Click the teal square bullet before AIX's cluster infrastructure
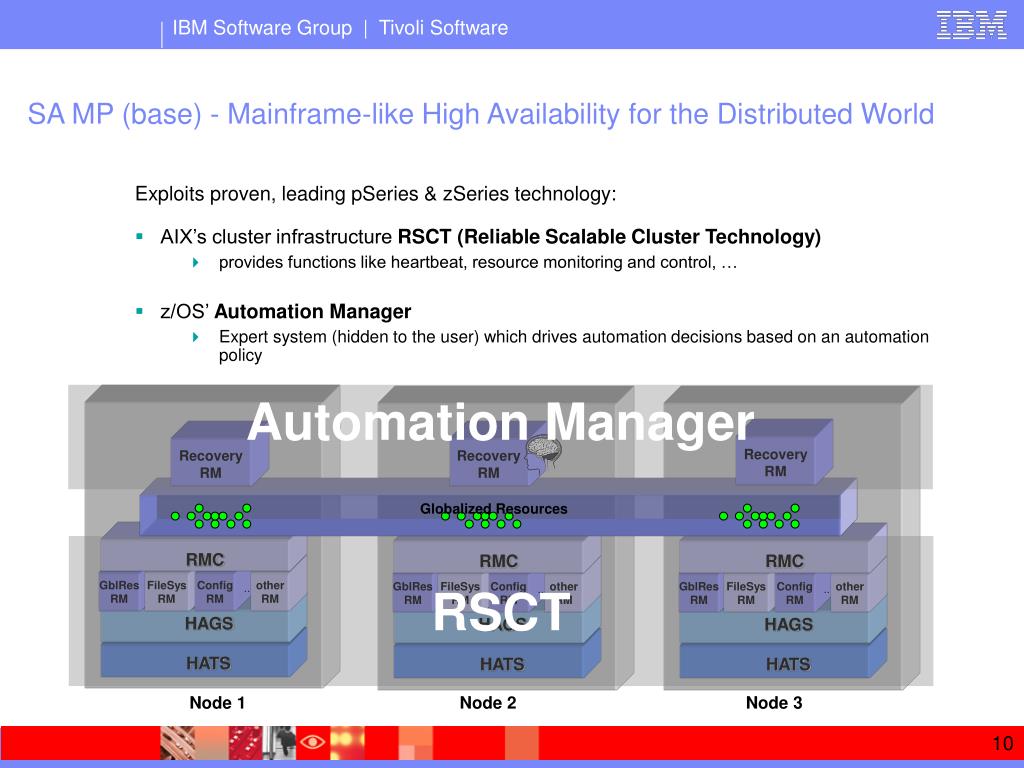 pyautogui.click(x=139, y=236)
